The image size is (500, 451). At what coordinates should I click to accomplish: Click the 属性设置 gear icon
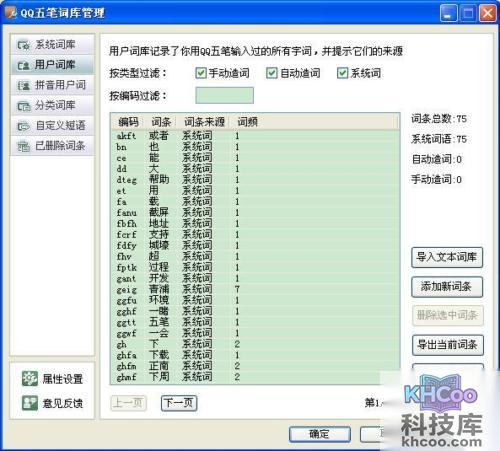coord(30,379)
